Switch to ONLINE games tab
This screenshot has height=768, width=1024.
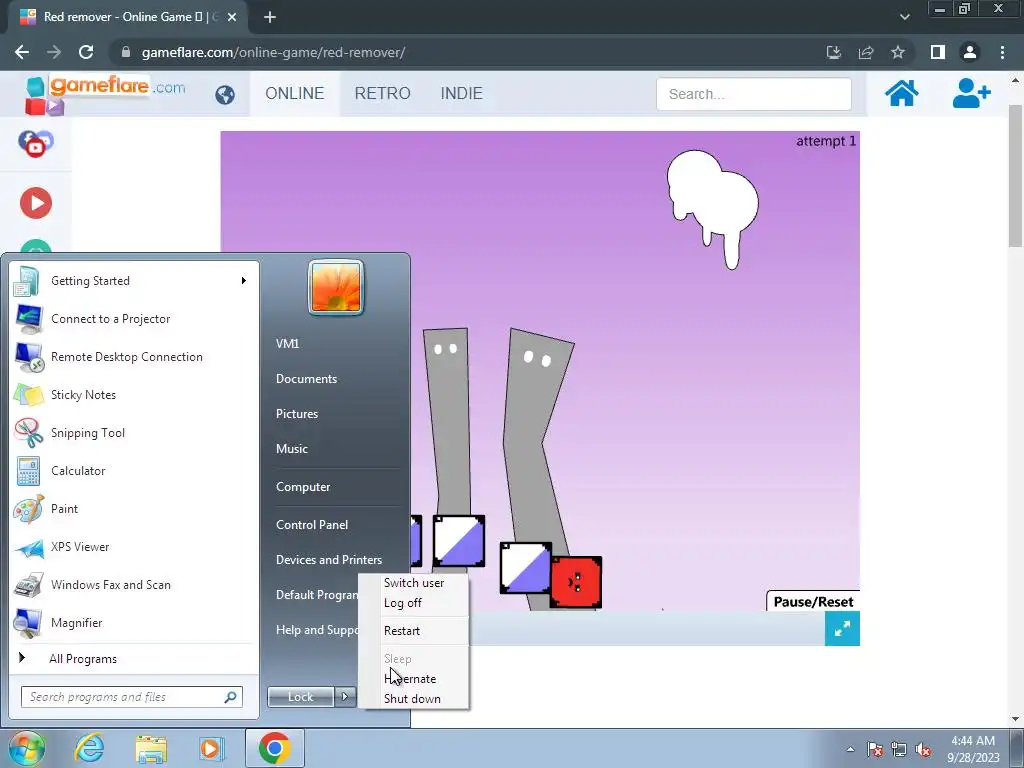(295, 93)
